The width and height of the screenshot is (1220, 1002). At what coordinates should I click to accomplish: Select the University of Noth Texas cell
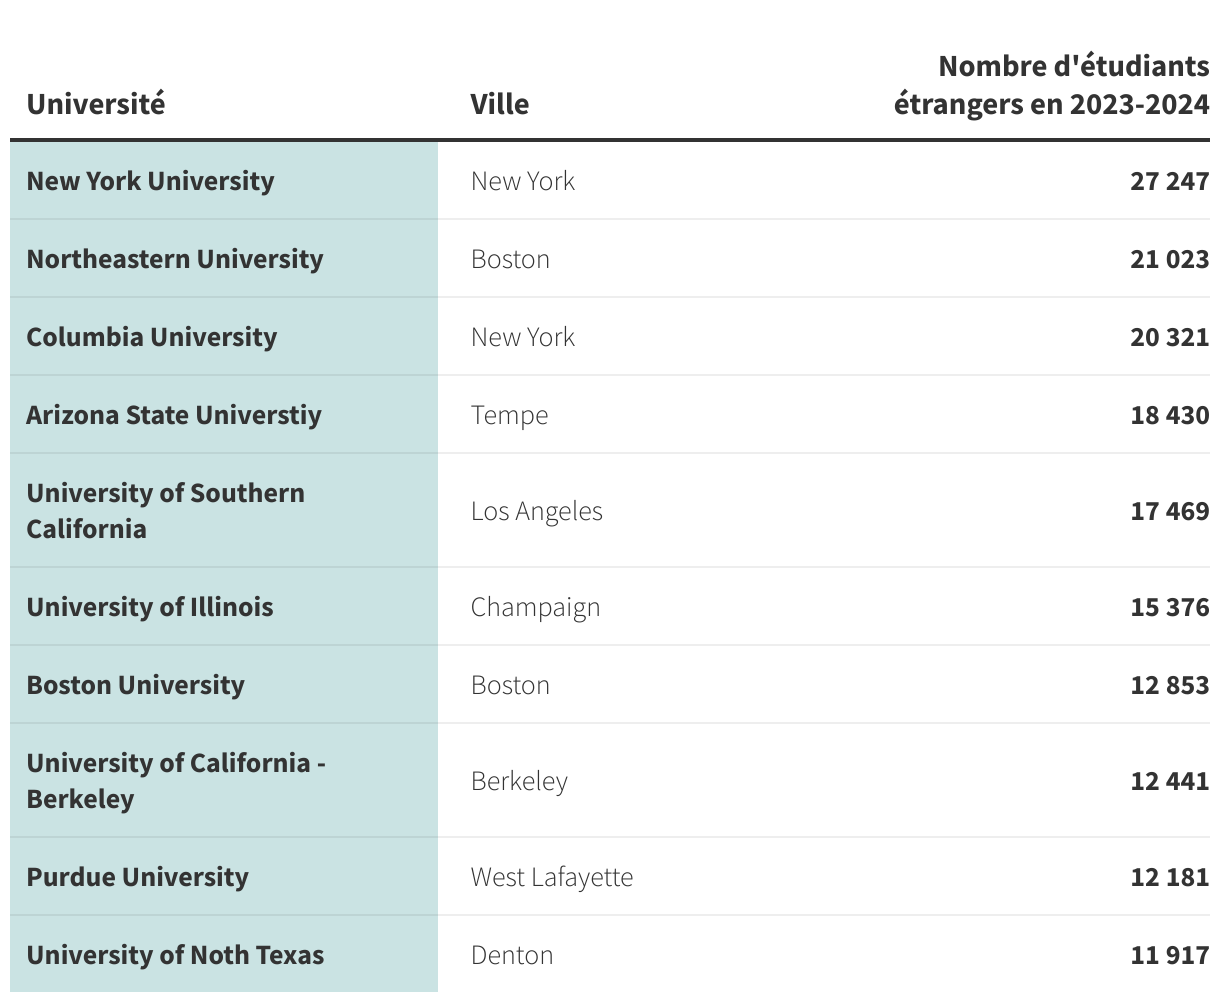(175, 955)
